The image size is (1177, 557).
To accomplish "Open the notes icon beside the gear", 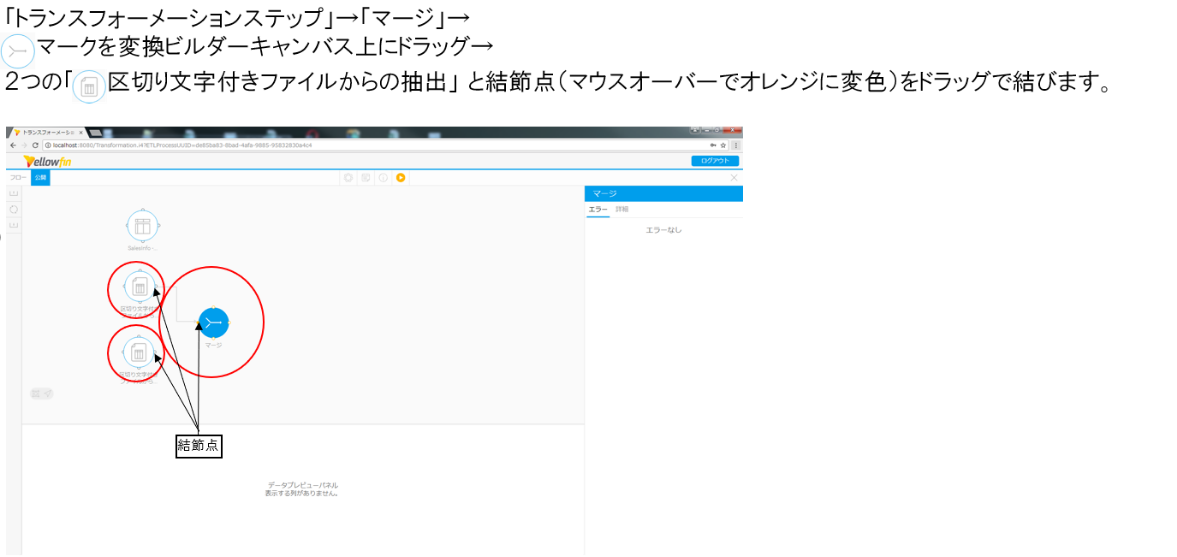I will (x=366, y=178).
